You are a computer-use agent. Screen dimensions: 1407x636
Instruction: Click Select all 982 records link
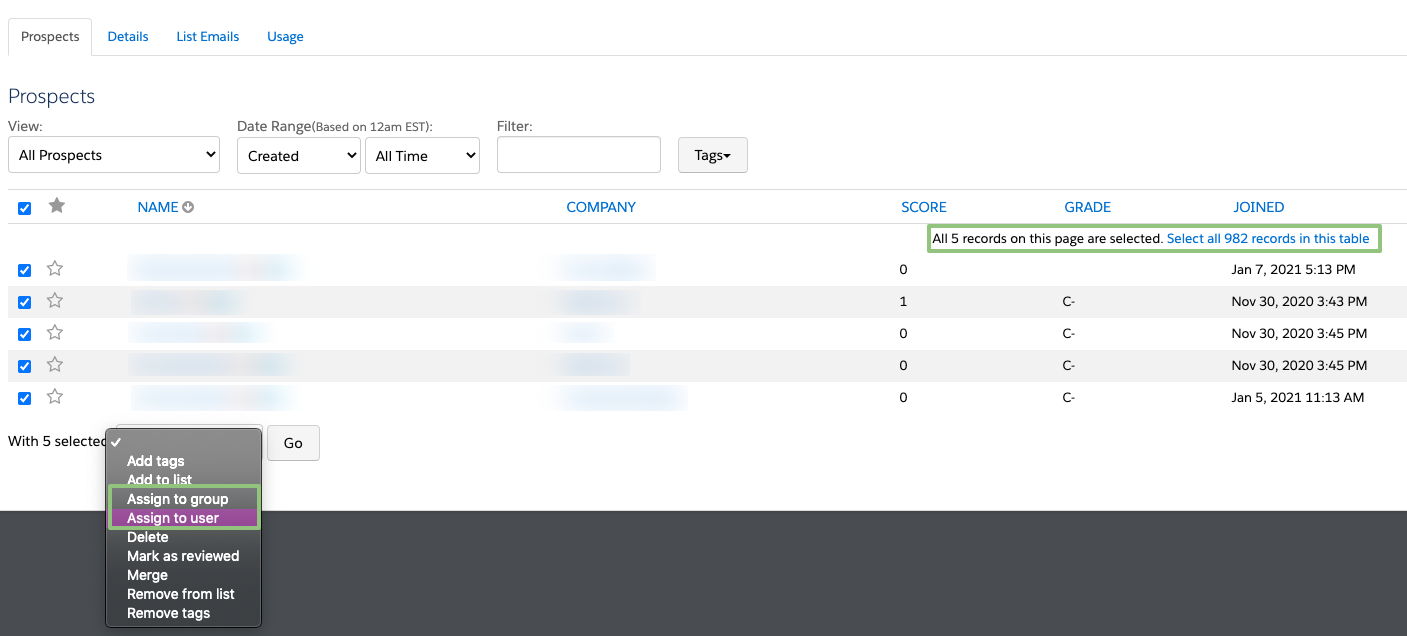click(x=1267, y=239)
